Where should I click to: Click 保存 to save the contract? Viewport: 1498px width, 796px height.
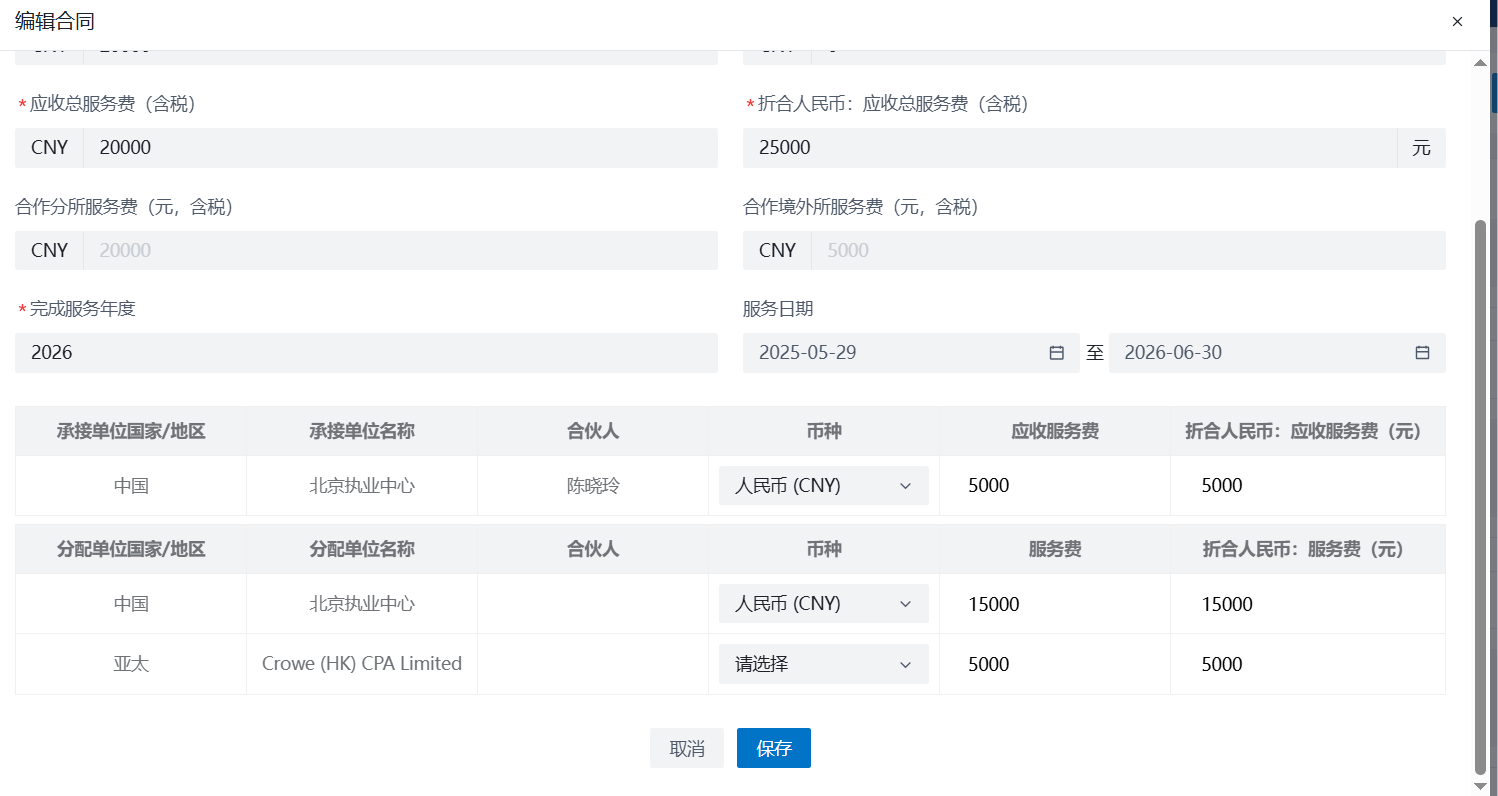pyautogui.click(x=773, y=748)
